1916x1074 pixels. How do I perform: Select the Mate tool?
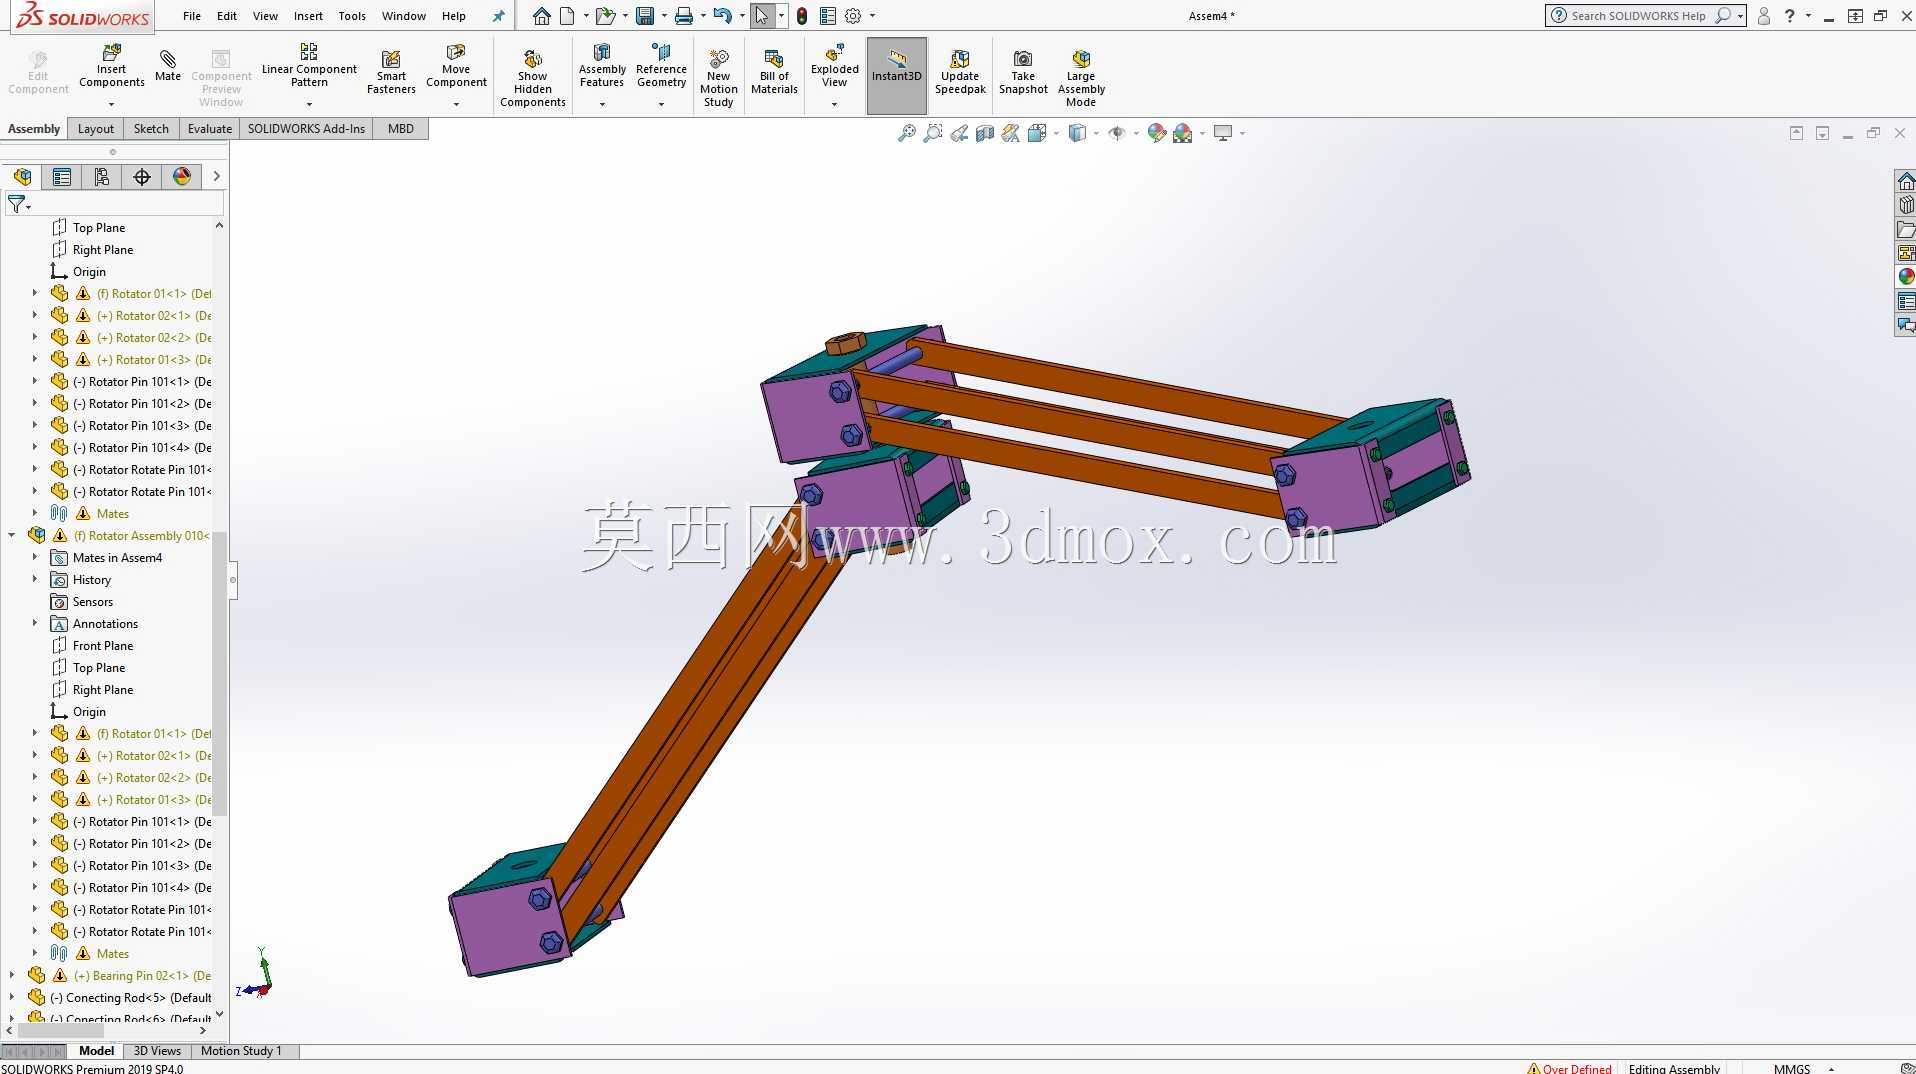pos(168,66)
